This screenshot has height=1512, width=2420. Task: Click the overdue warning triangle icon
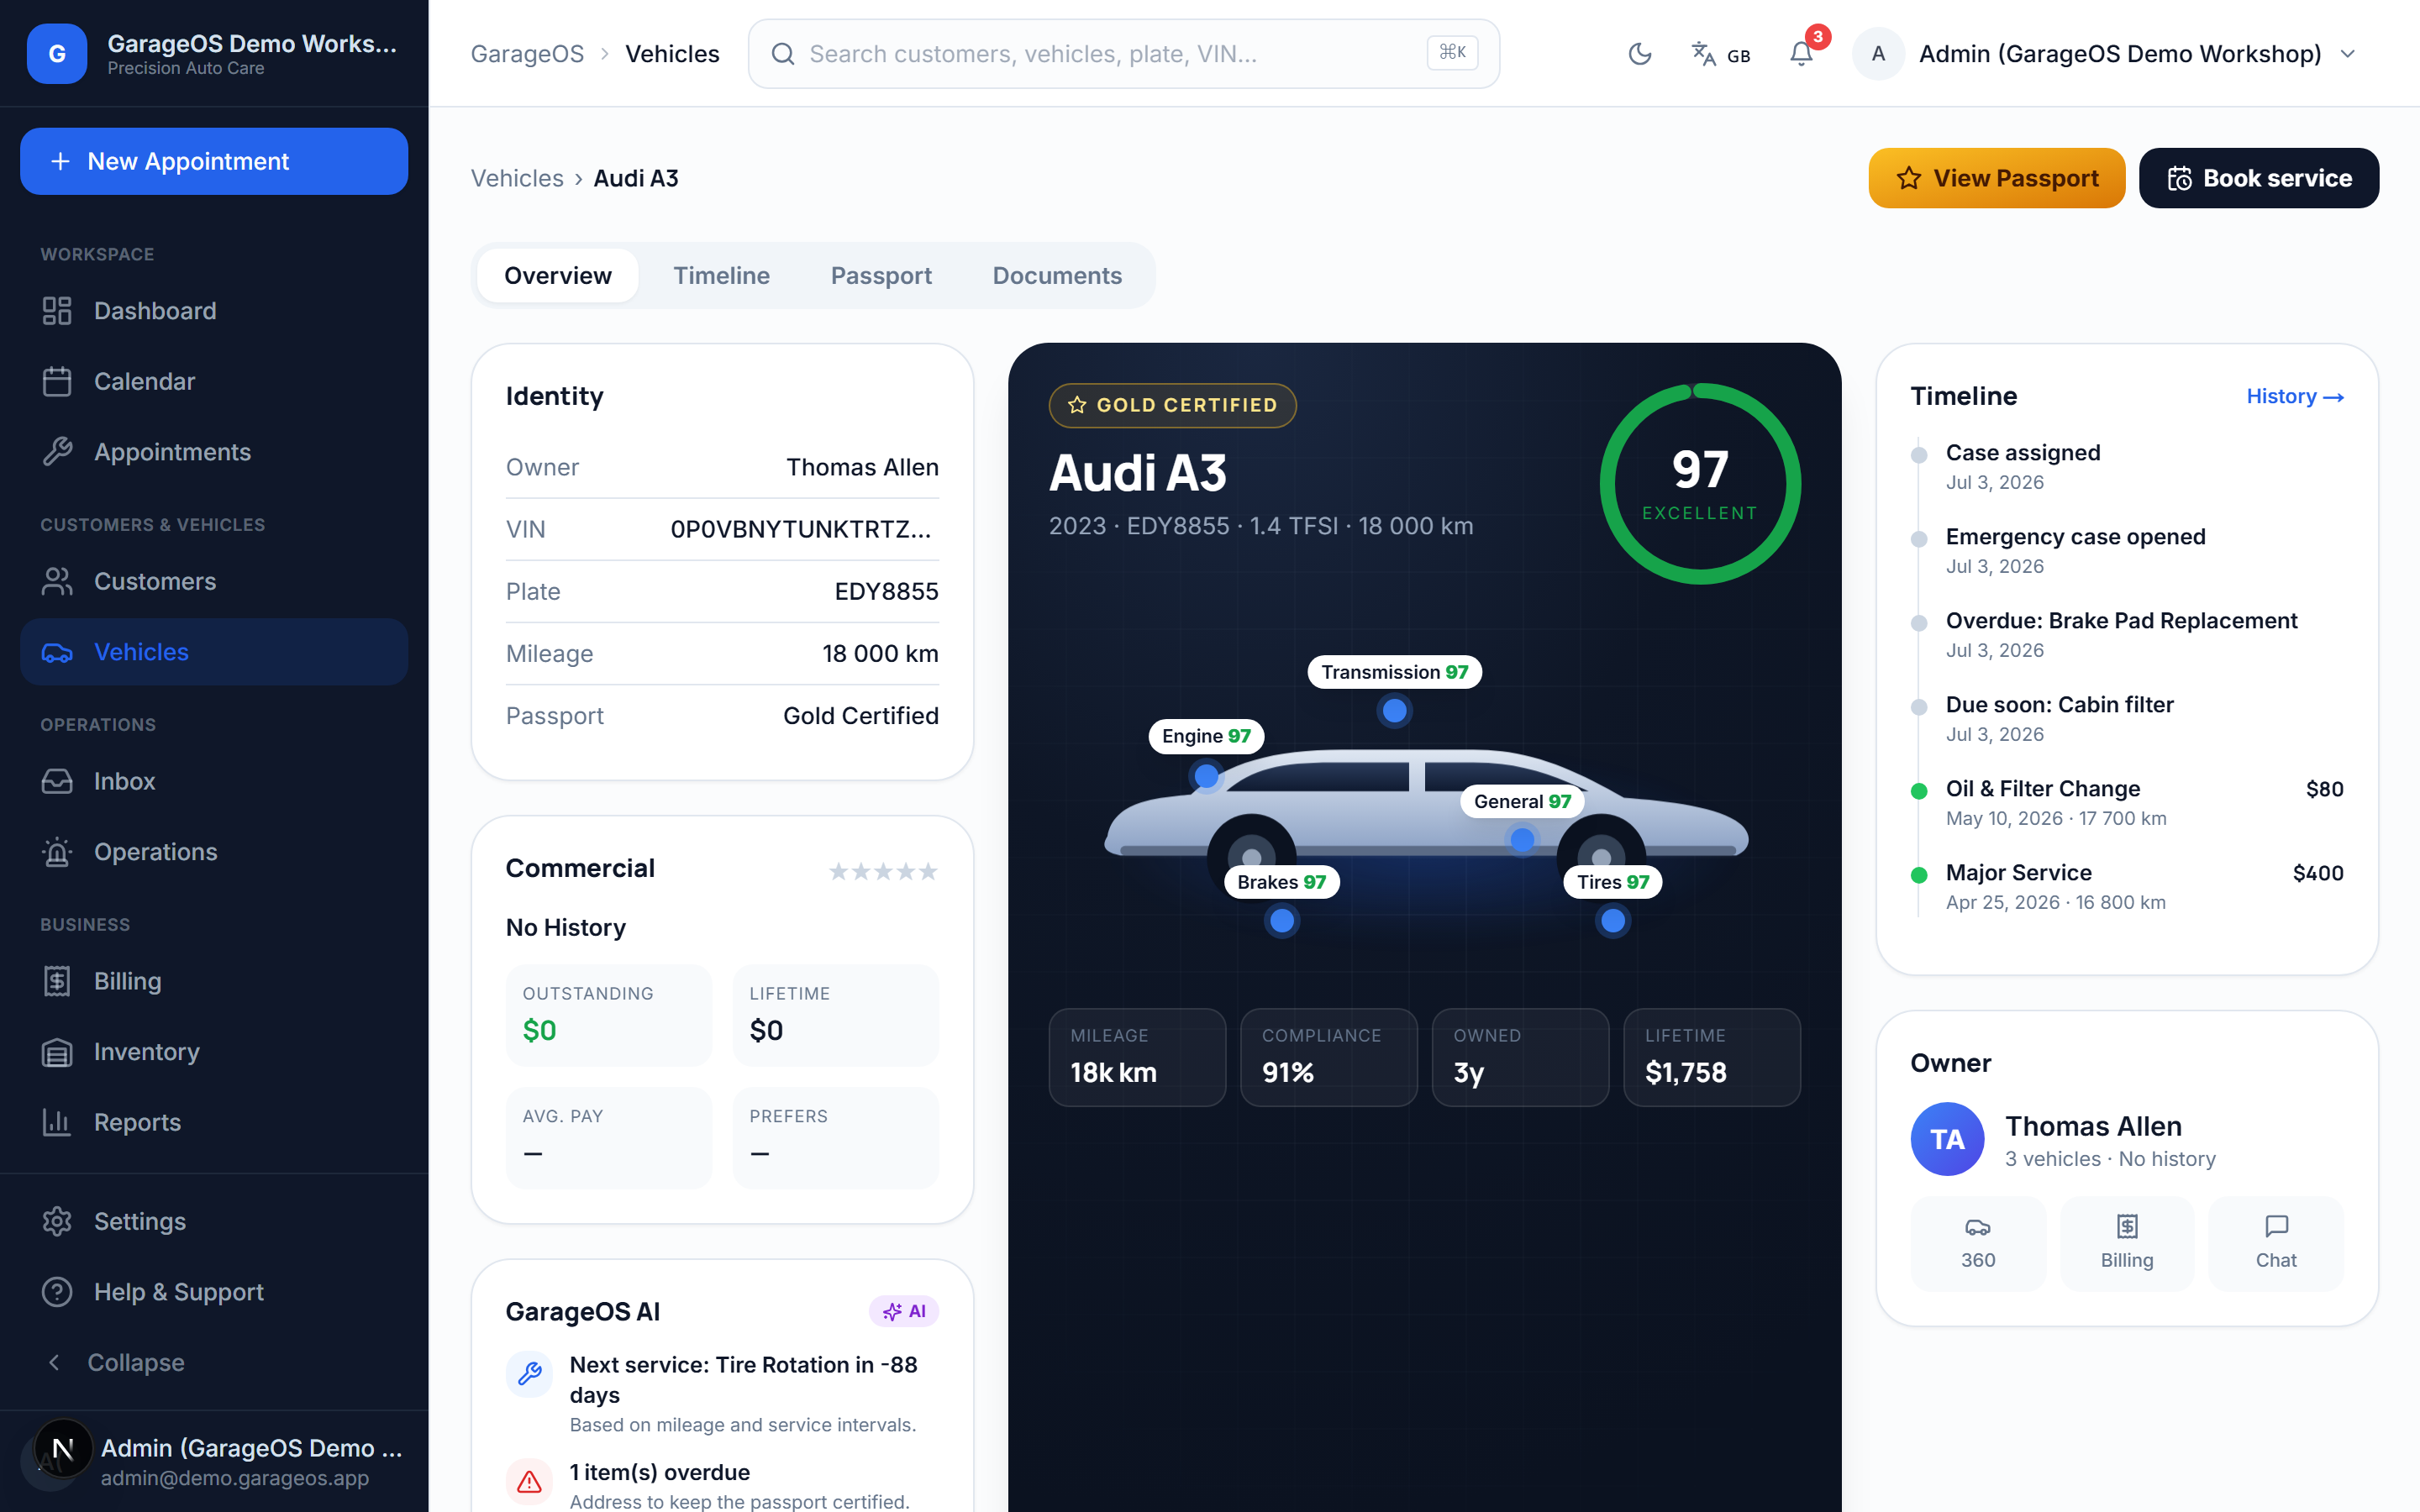[529, 1482]
